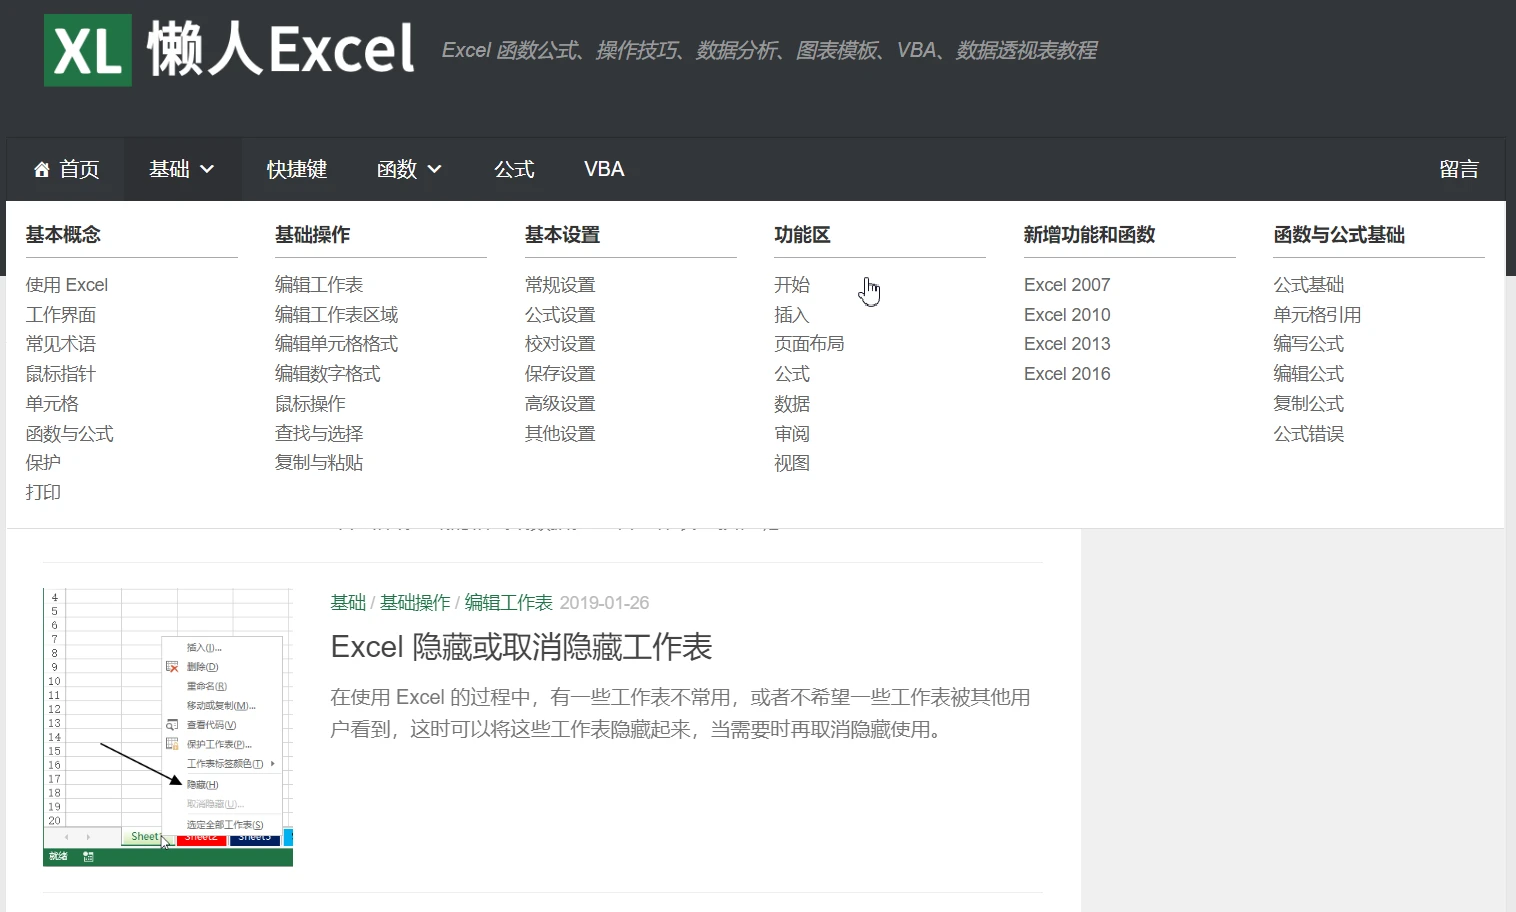Click the 基础操作 breadcrumb link
This screenshot has width=1516, height=912.
coord(415,603)
